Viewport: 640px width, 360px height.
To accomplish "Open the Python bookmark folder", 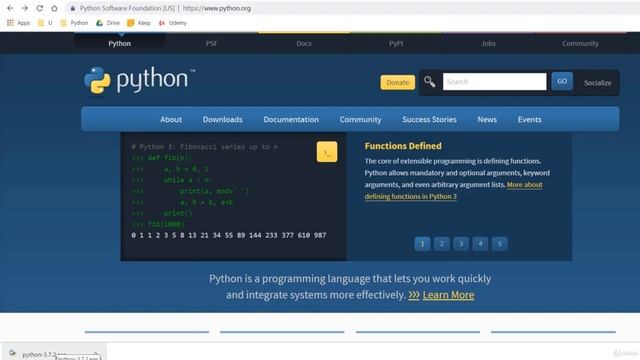I will pos(74,23).
